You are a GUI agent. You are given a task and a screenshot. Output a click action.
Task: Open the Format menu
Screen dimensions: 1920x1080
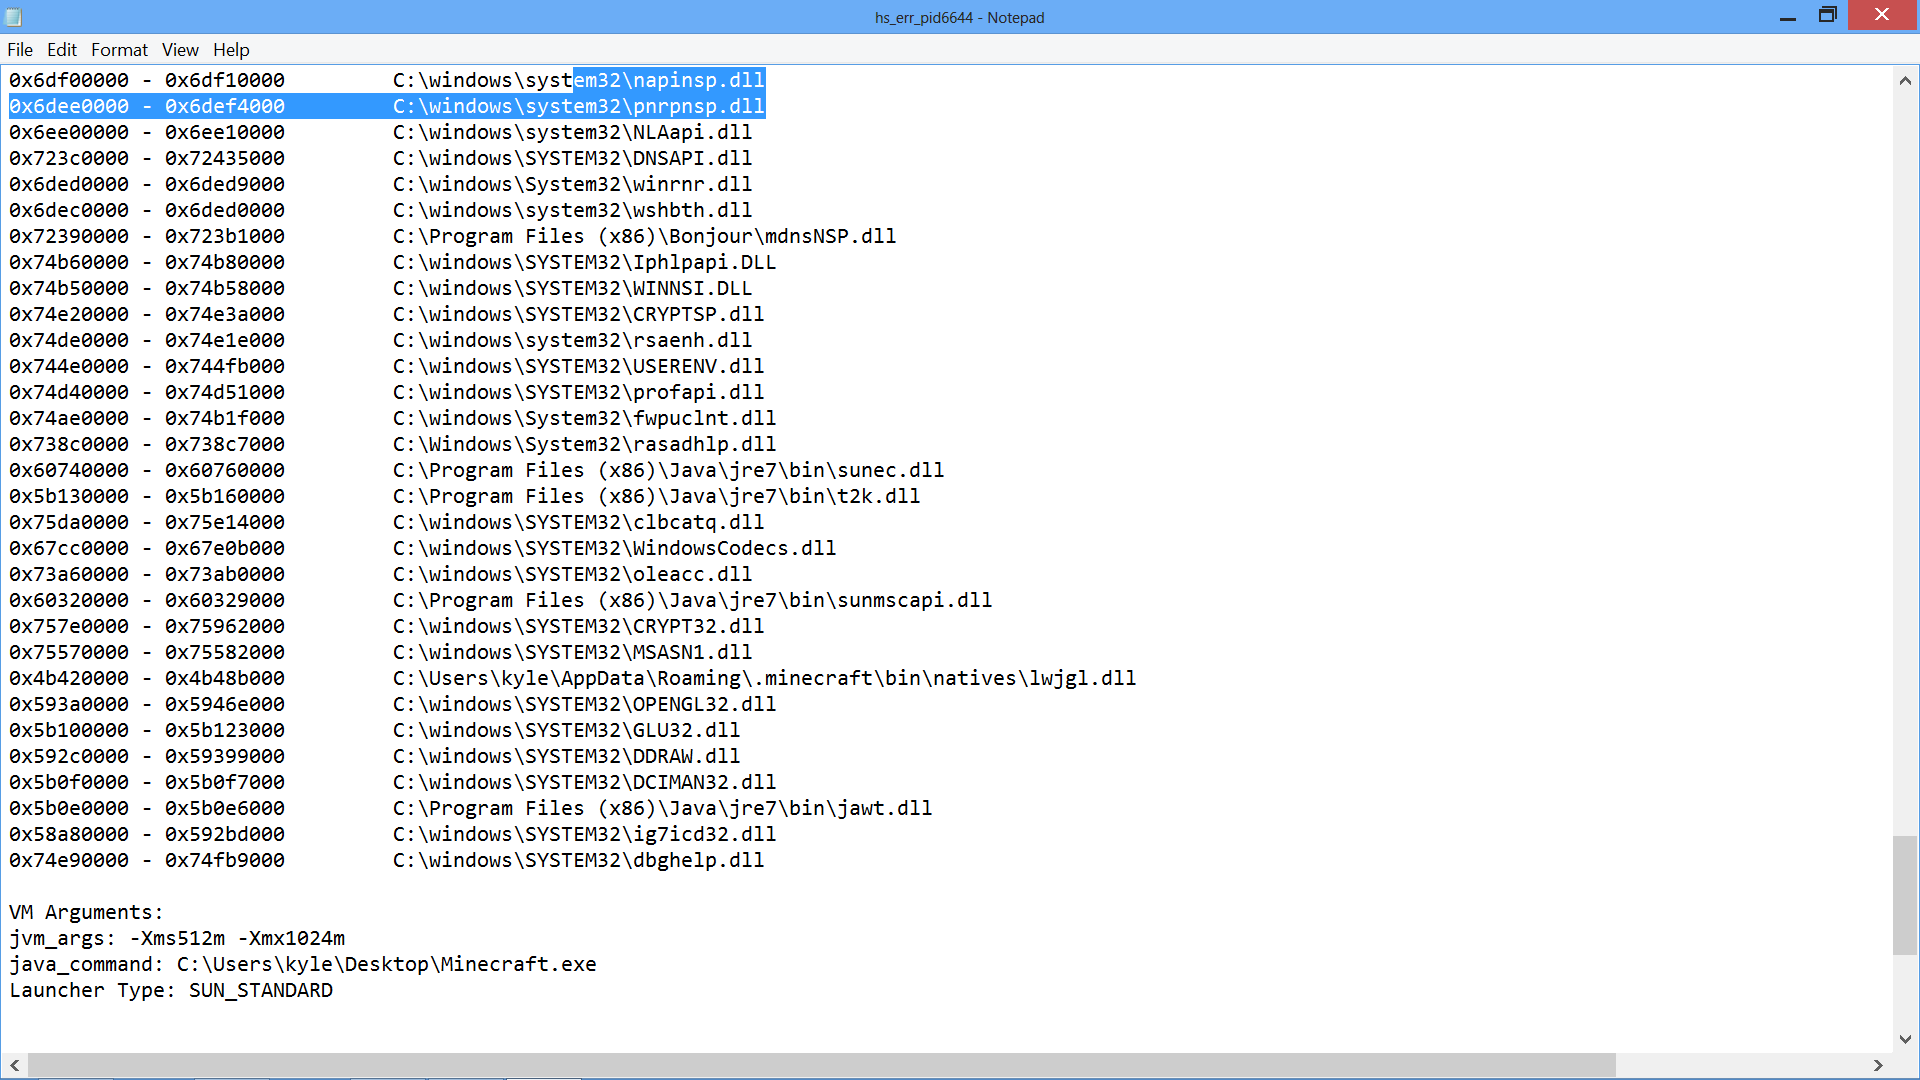coord(119,50)
